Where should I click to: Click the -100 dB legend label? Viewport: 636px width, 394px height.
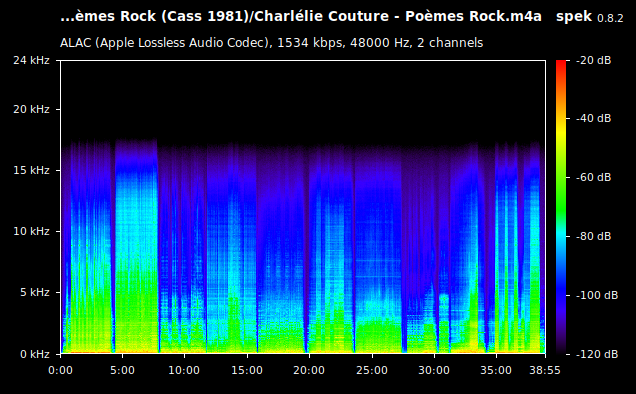(x=597, y=295)
